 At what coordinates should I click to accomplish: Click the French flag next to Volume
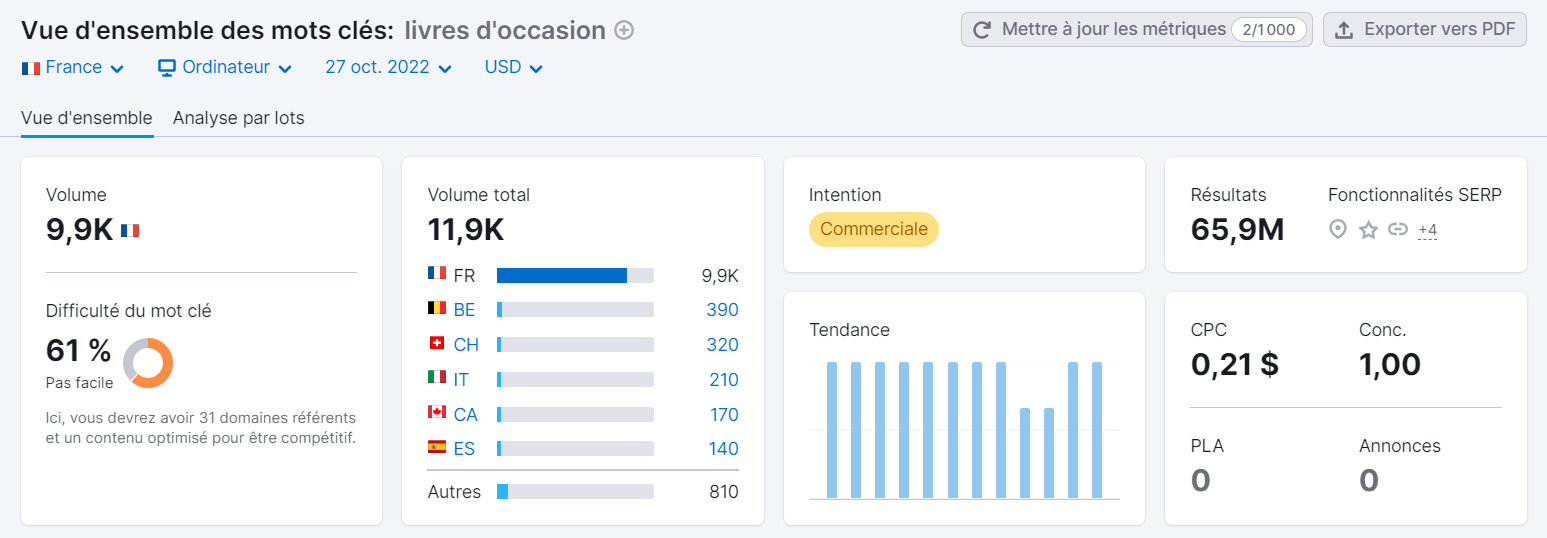tap(130, 230)
